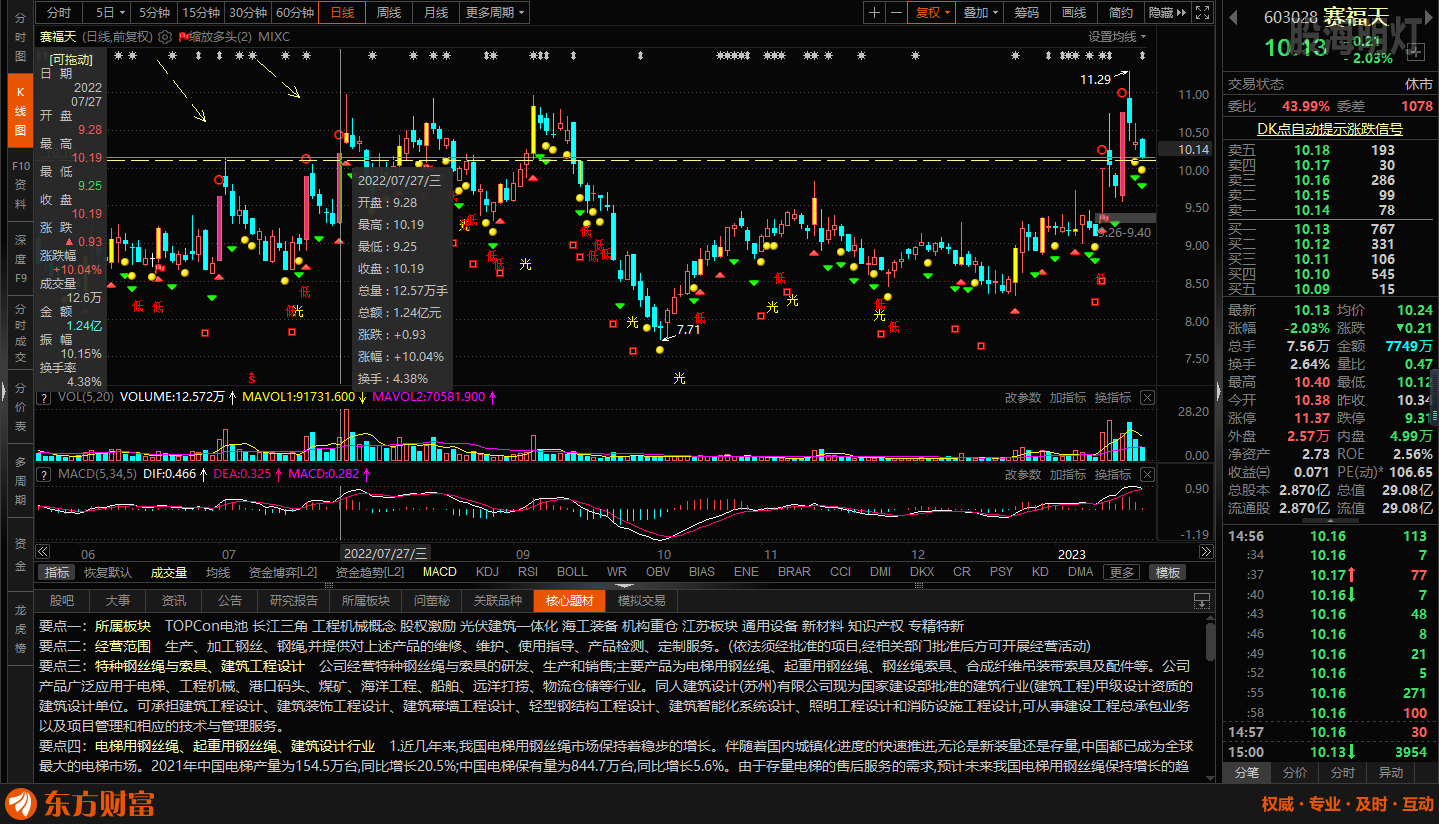Open 设置均线 dropdown
The image size is (1439, 824).
[x=1116, y=36]
